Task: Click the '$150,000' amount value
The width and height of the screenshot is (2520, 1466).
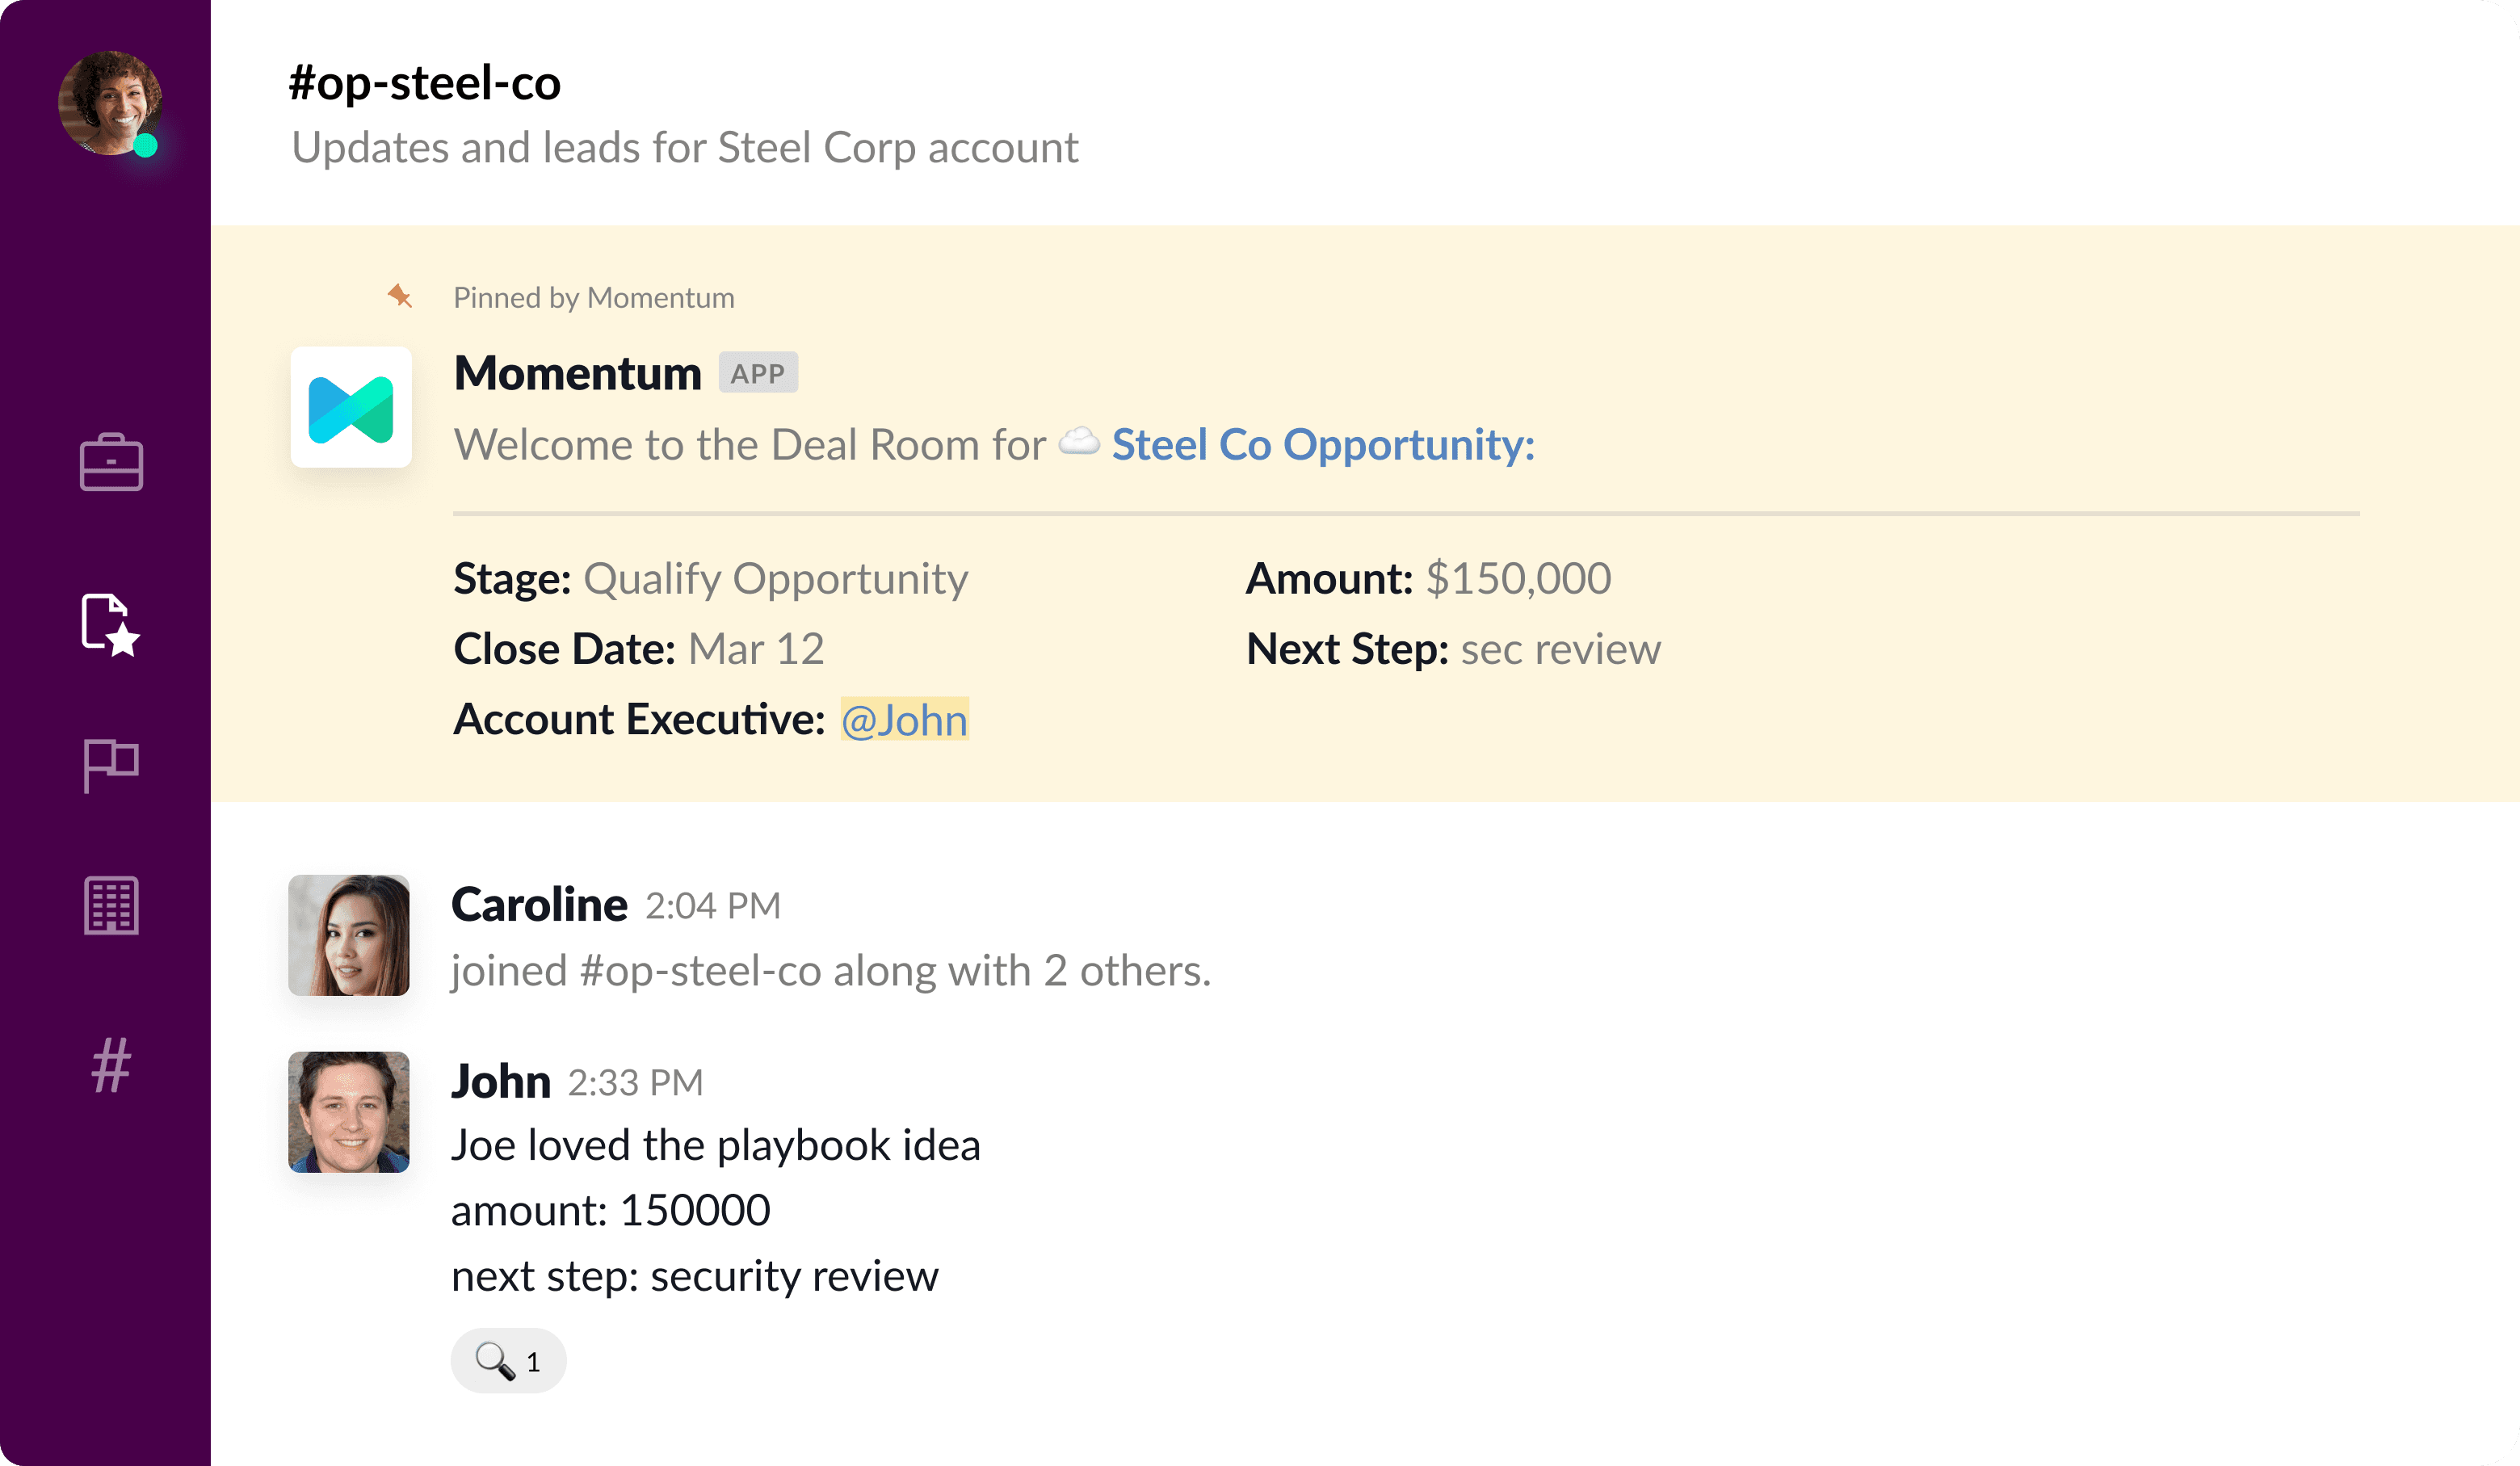Action: click(1519, 578)
